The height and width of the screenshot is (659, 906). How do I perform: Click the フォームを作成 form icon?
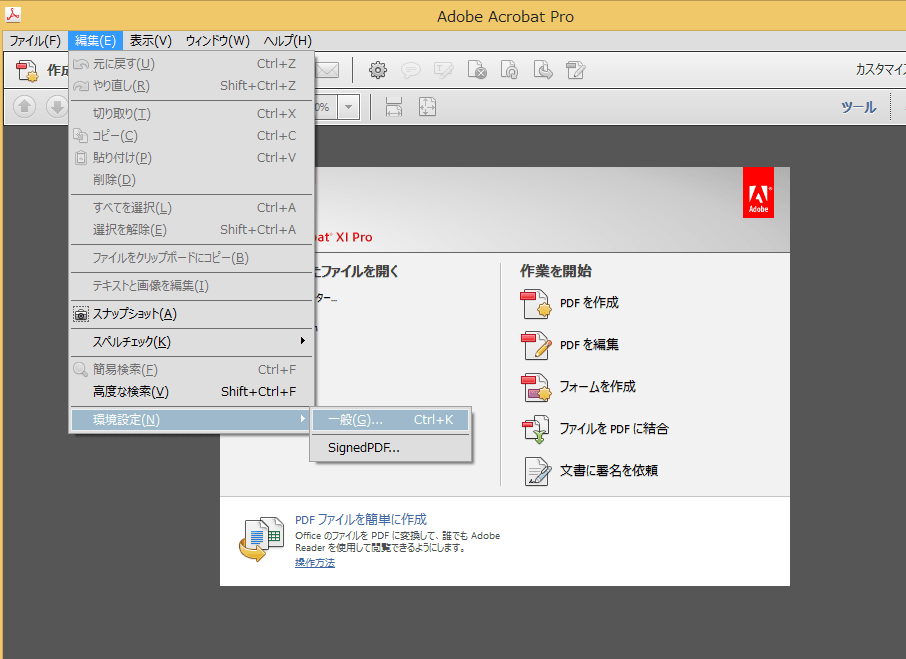click(536, 387)
